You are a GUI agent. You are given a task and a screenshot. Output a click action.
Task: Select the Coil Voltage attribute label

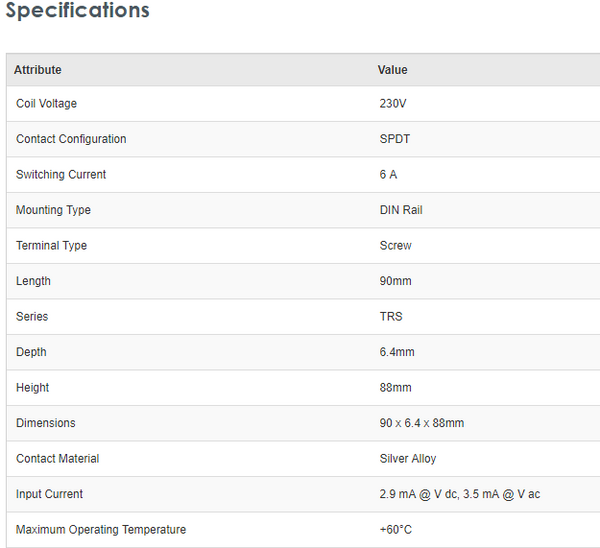(x=46, y=104)
